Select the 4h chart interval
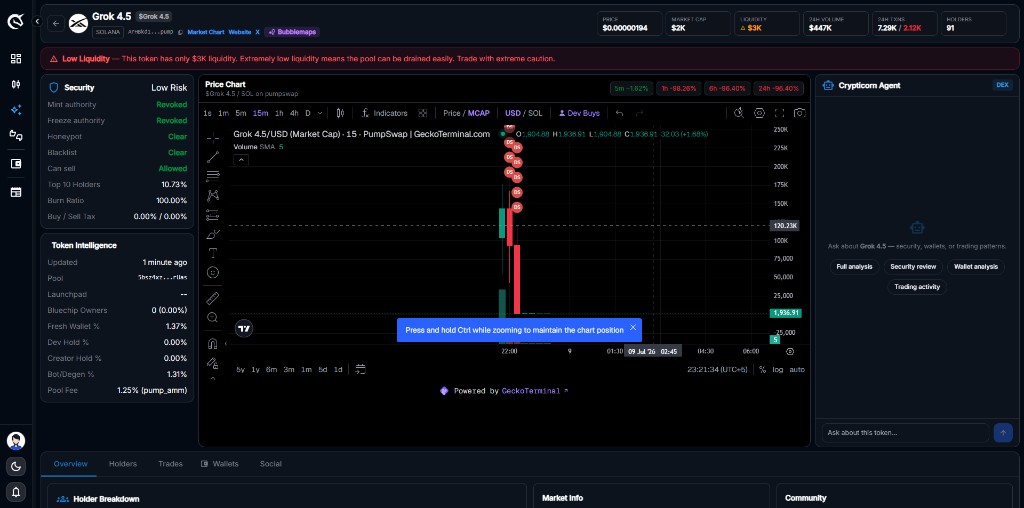This screenshot has width=1024, height=508. tap(295, 113)
